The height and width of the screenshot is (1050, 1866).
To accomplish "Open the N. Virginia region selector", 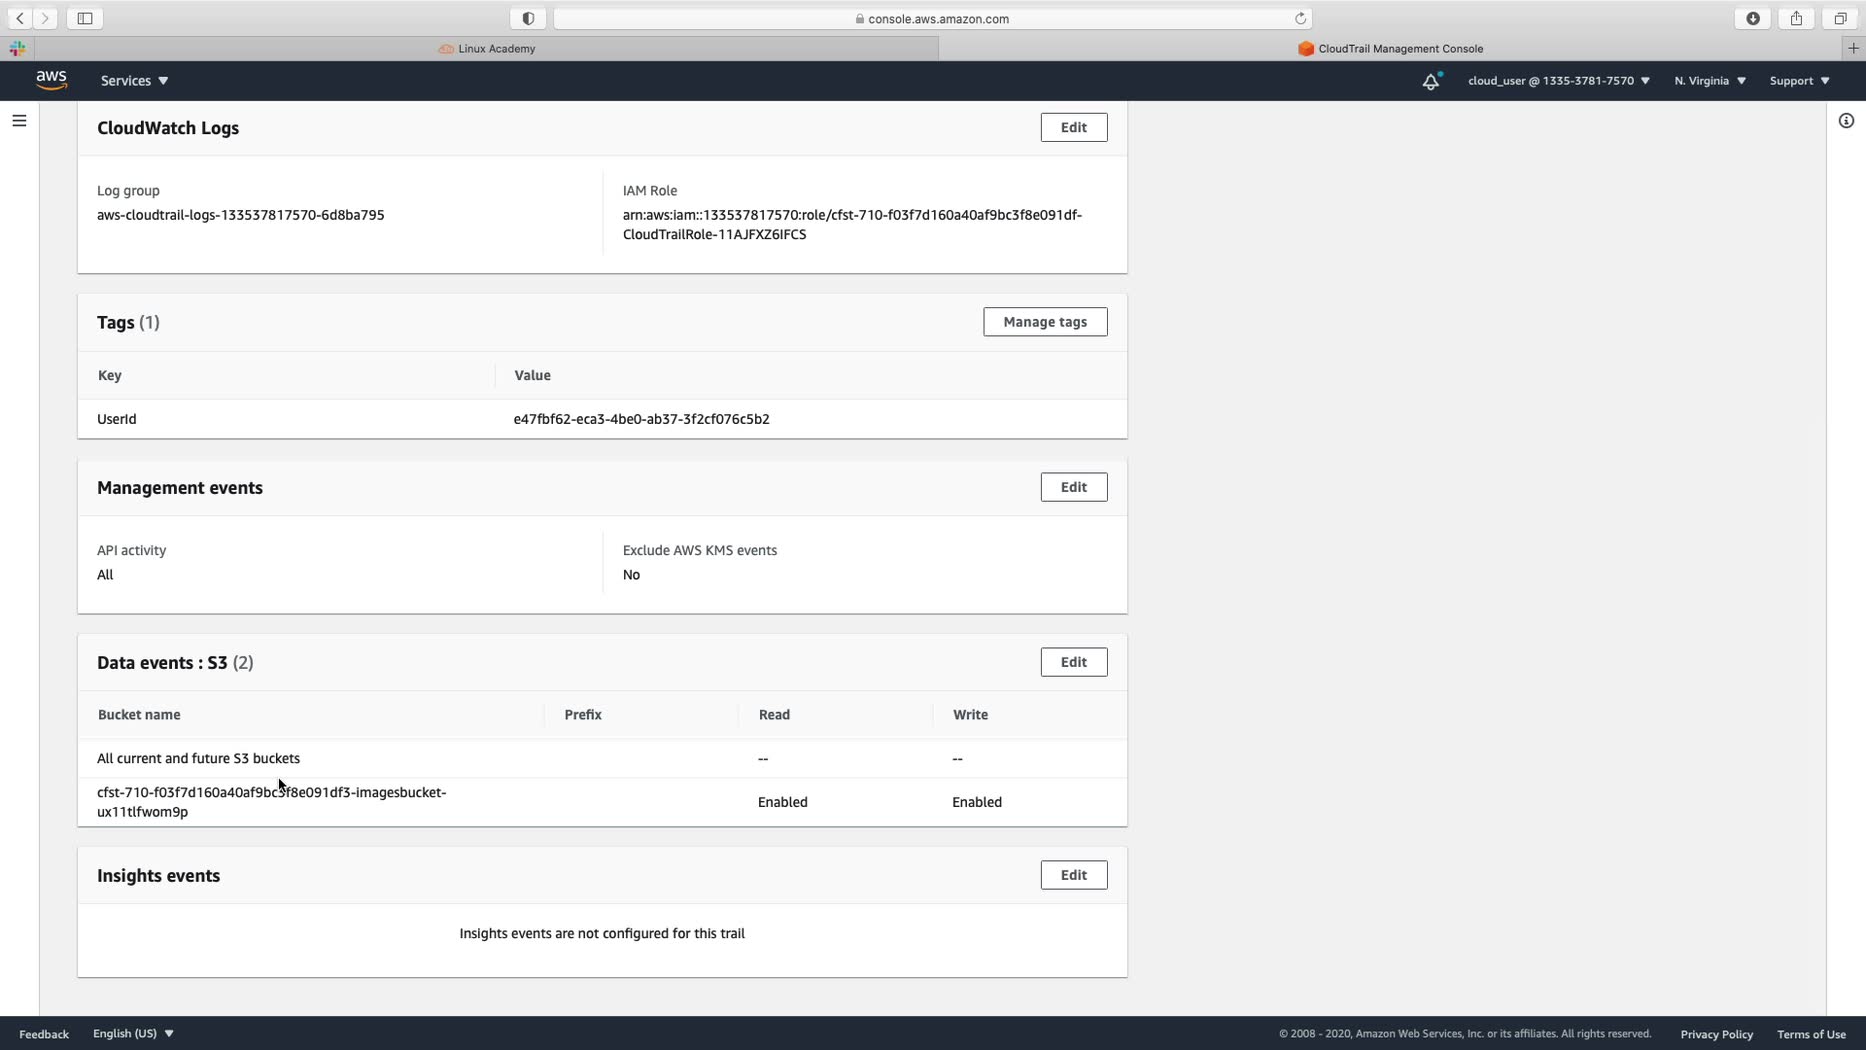I will pyautogui.click(x=1710, y=81).
